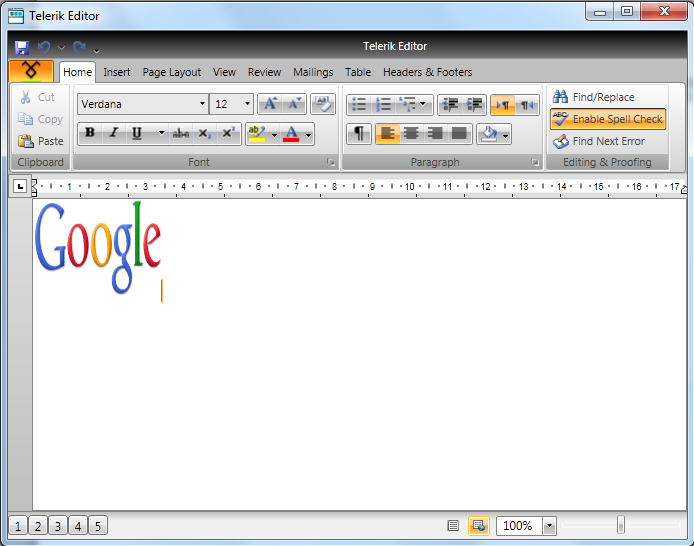694x546 pixels.
Task: Toggle Italic formatting
Action: pyautogui.click(x=114, y=134)
